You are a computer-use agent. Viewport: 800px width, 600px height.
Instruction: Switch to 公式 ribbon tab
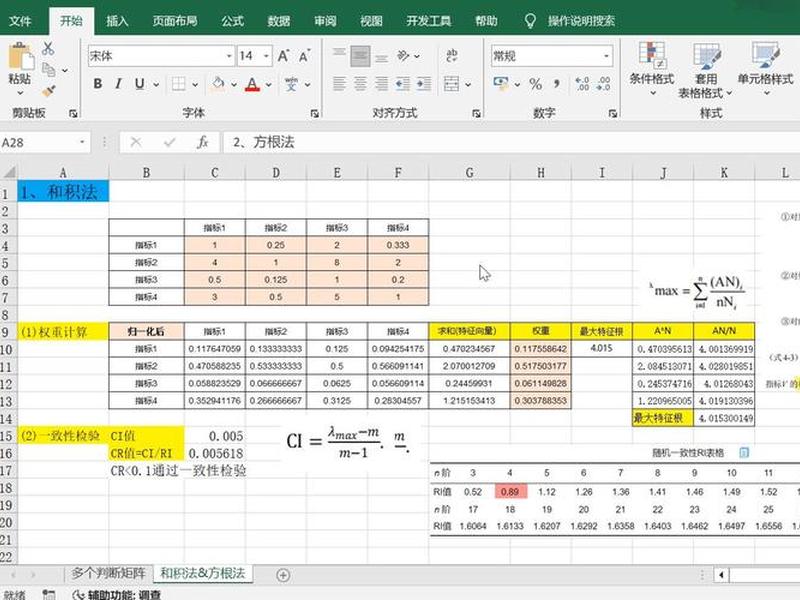pyautogui.click(x=233, y=21)
